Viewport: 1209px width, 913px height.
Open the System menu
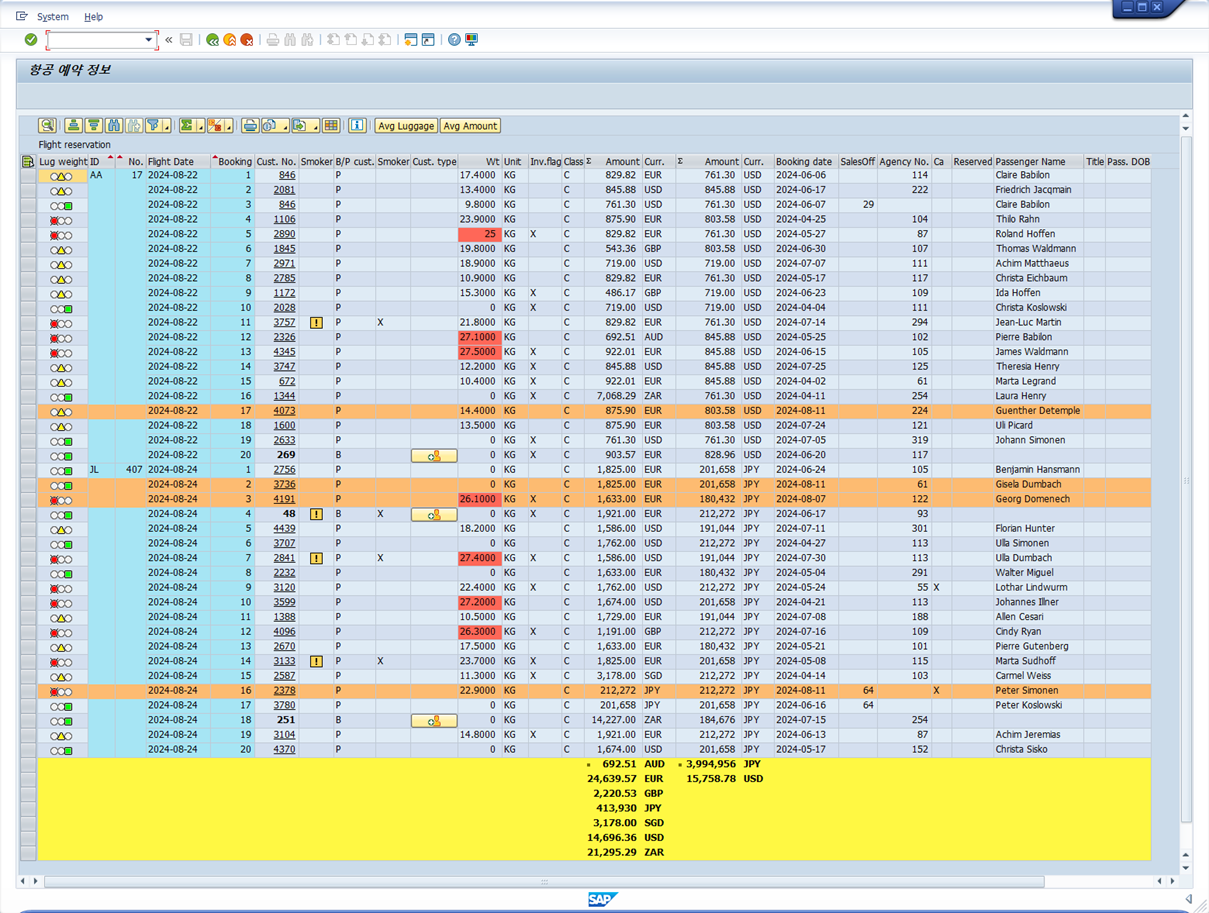(x=53, y=17)
